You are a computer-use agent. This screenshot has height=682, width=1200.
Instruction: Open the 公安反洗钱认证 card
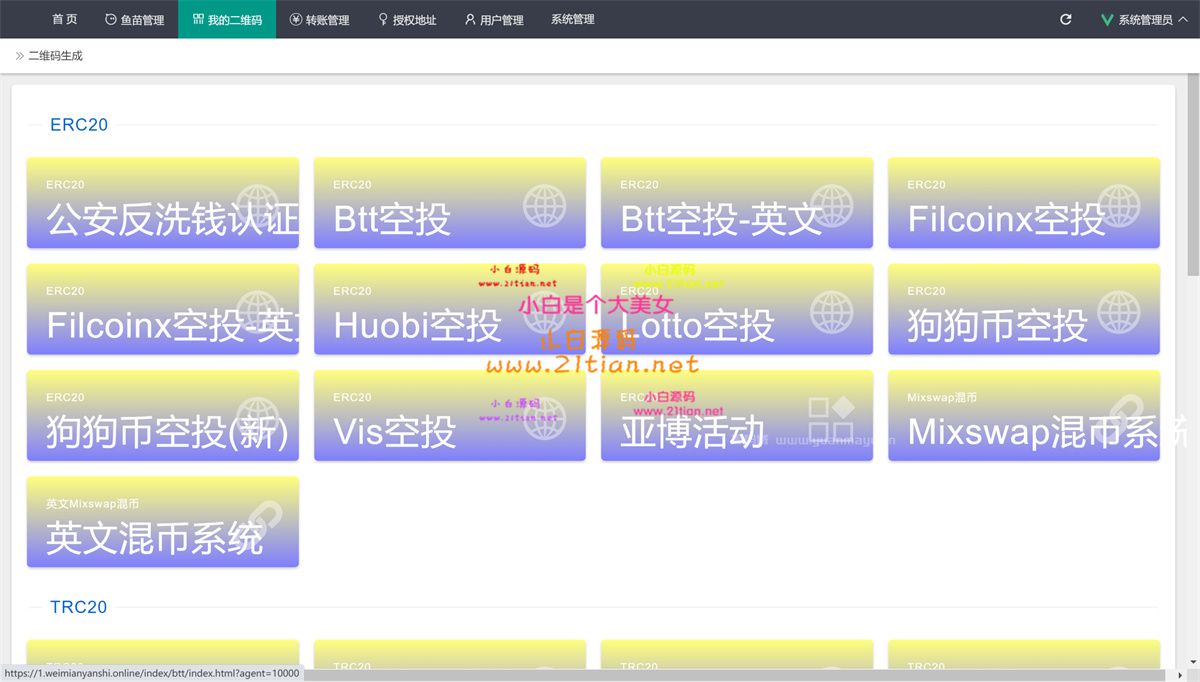pyautogui.click(x=162, y=203)
